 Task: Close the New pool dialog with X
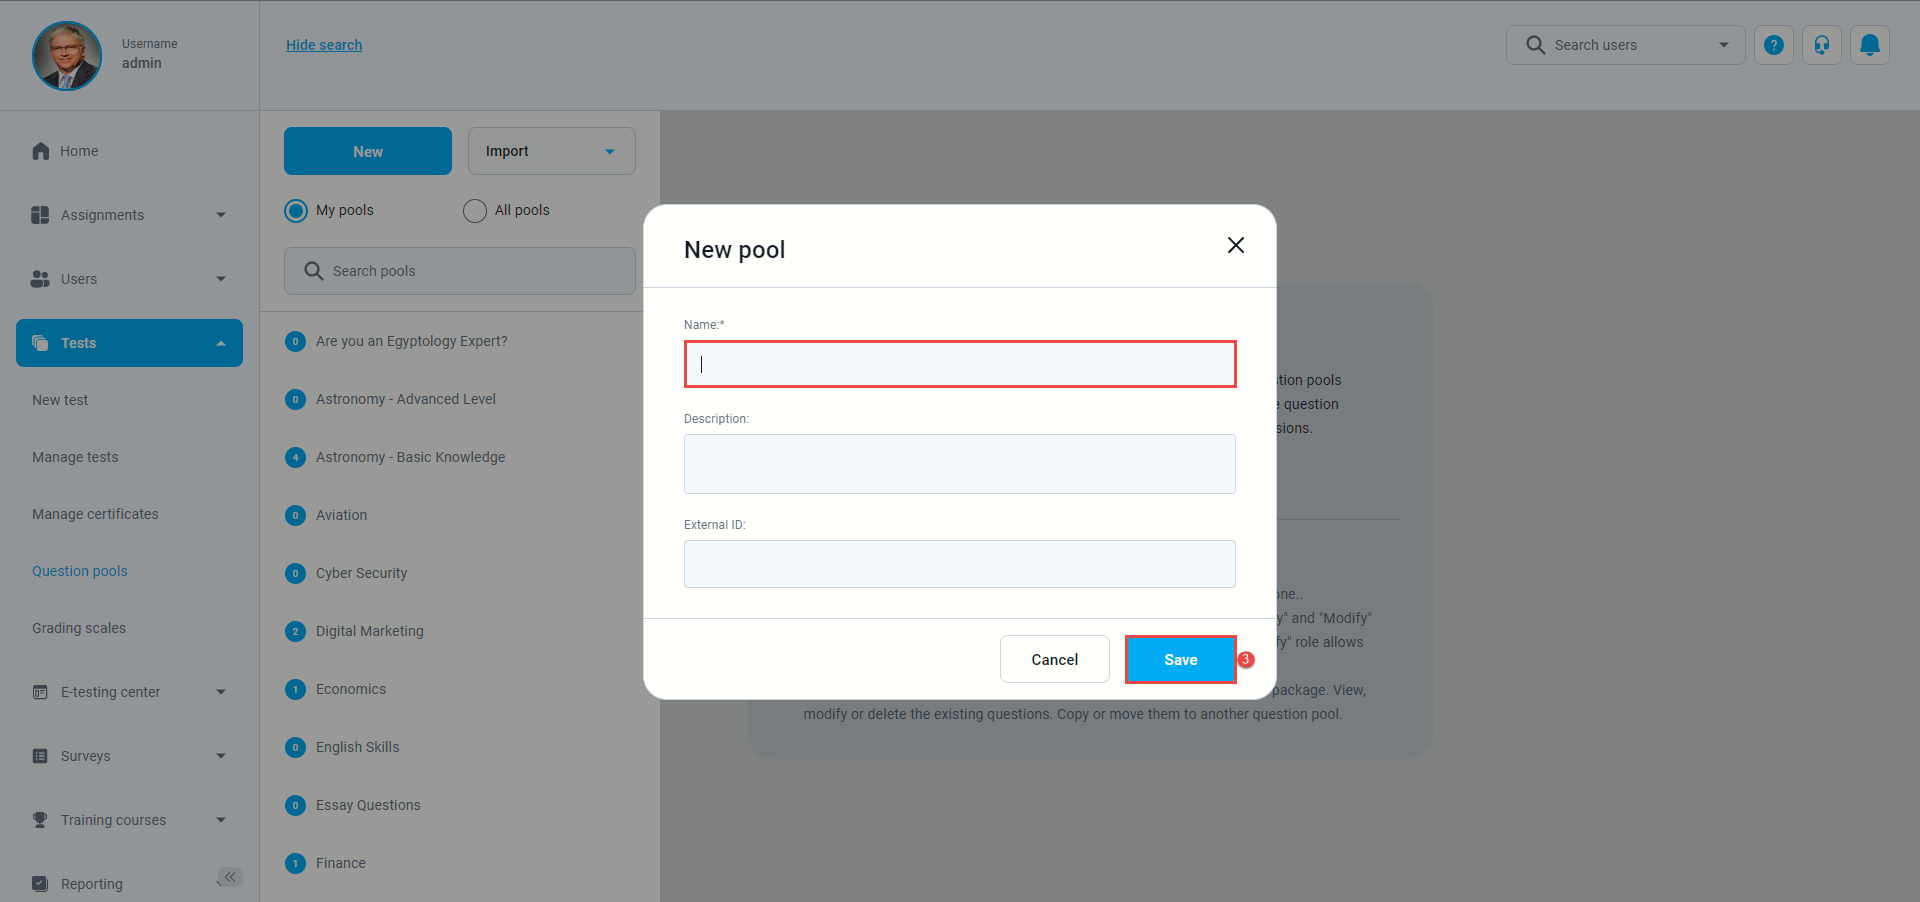(1235, 246)
